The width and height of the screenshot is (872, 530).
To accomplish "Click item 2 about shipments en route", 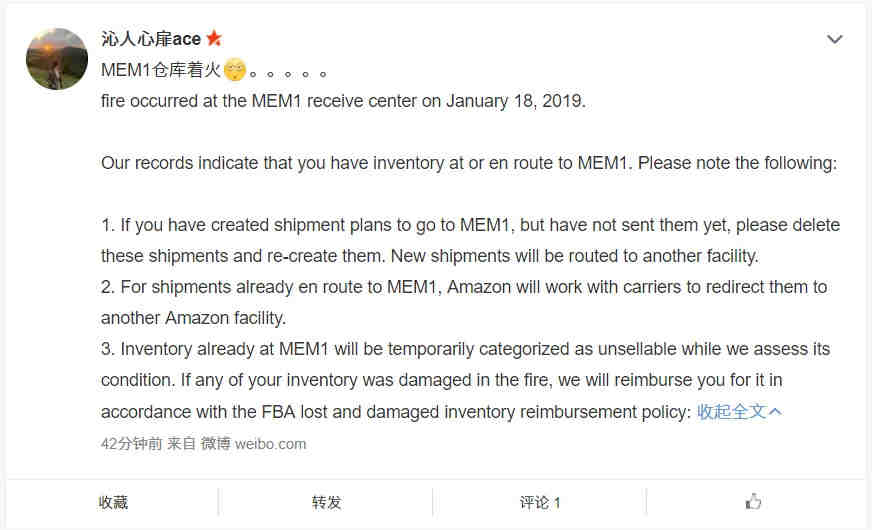I will 464,302.
